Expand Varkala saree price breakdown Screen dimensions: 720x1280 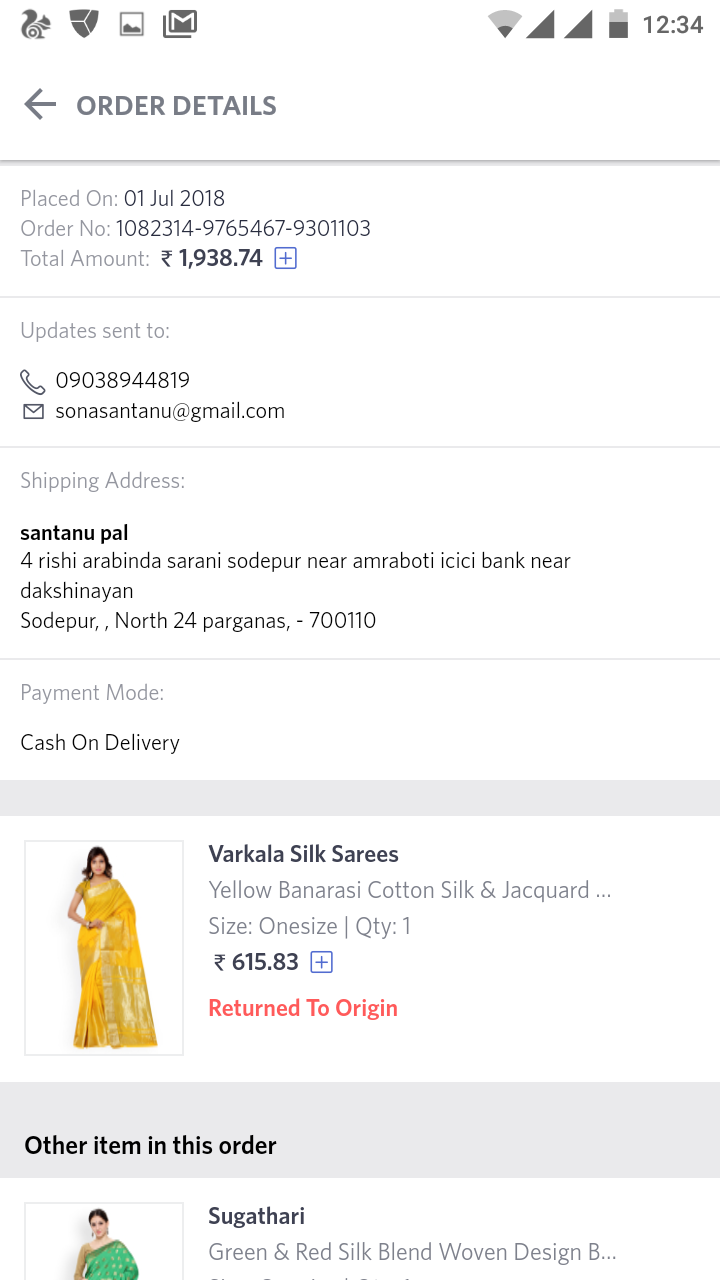(x=321, y=962)
